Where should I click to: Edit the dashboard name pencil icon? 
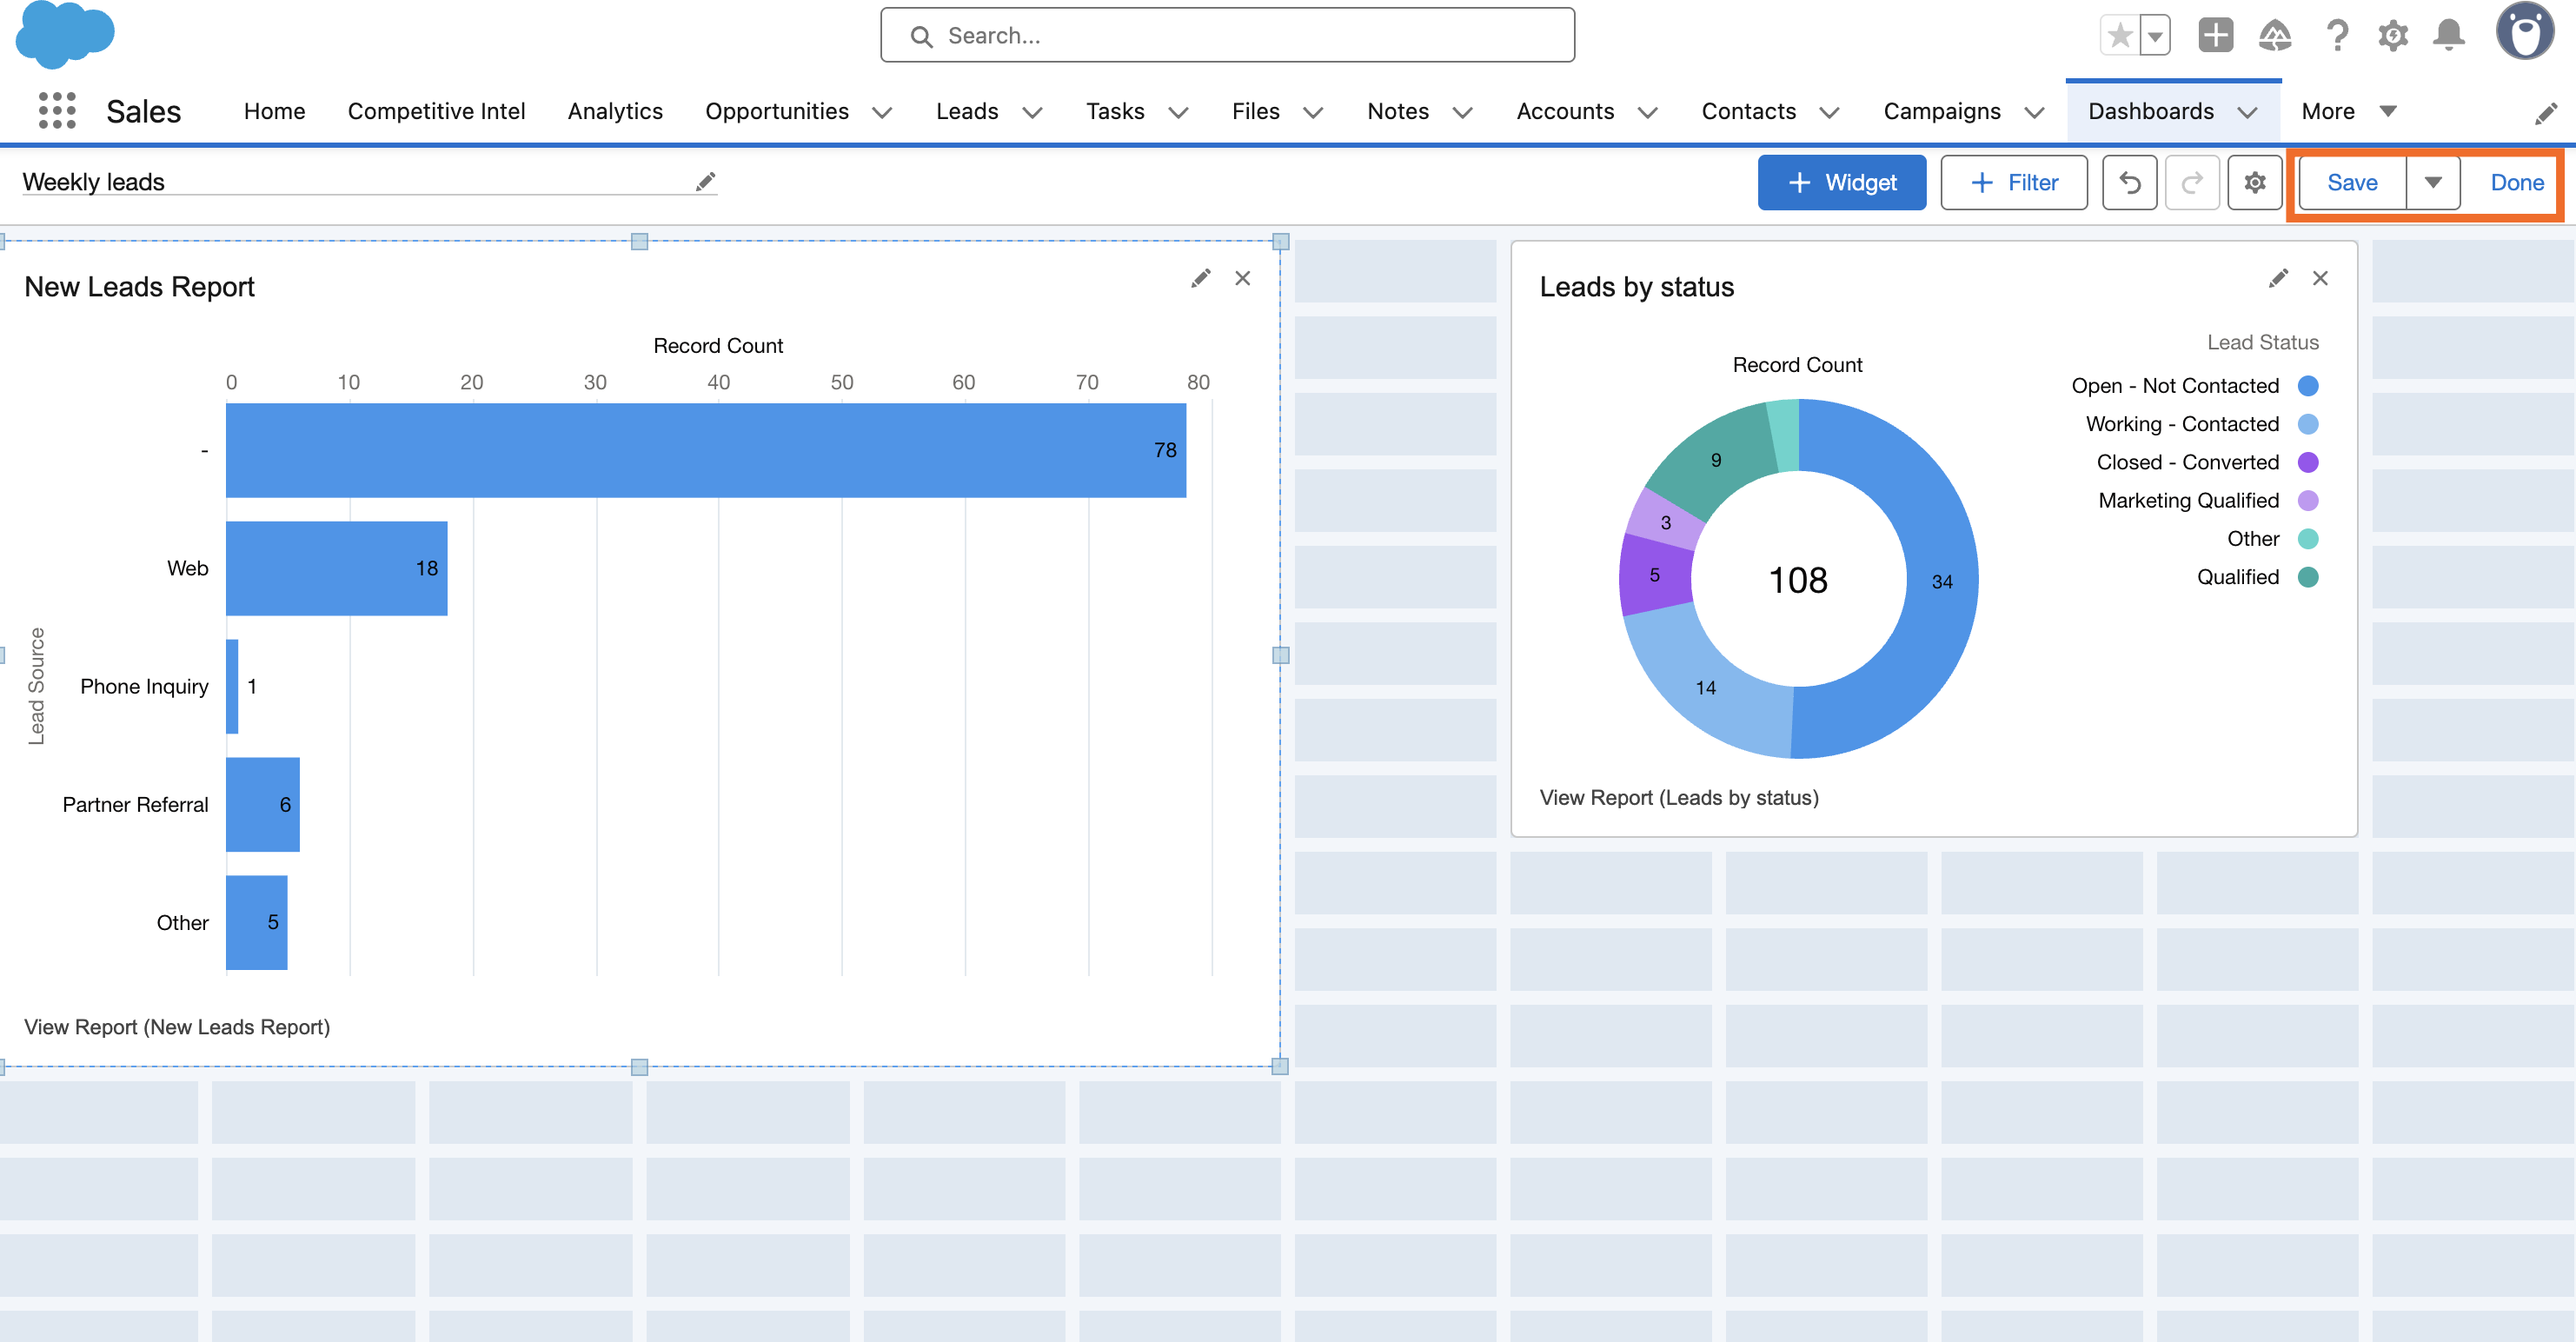[705, 181]
